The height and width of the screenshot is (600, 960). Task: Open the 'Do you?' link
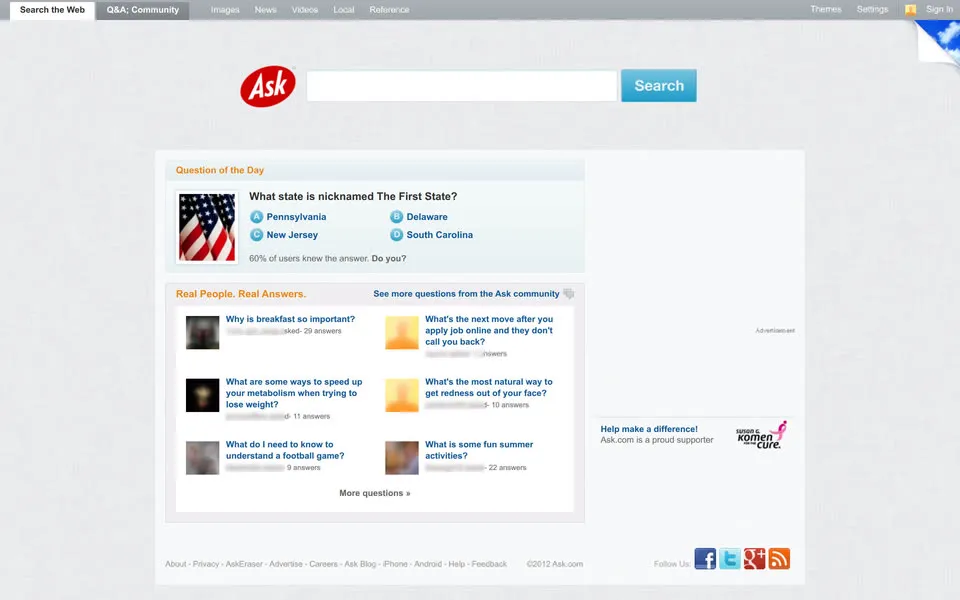[389, 258]
